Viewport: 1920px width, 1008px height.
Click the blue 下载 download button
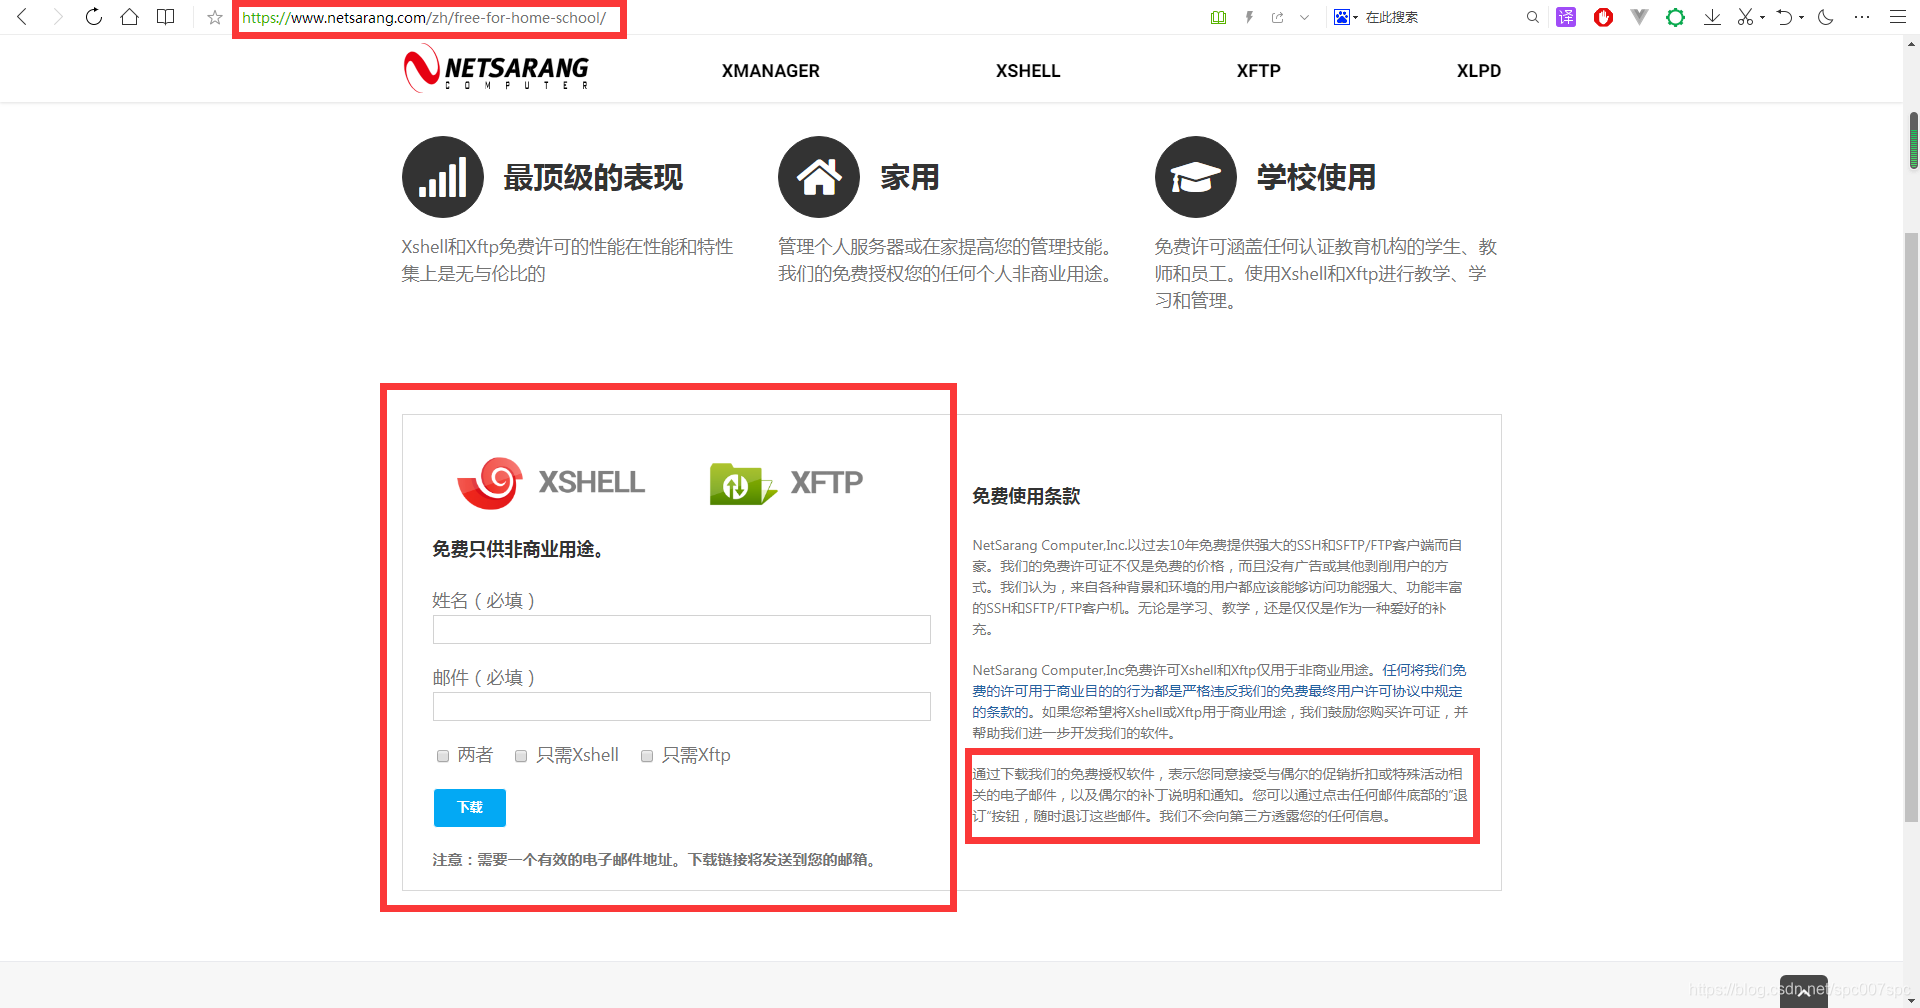coord(469,807)
